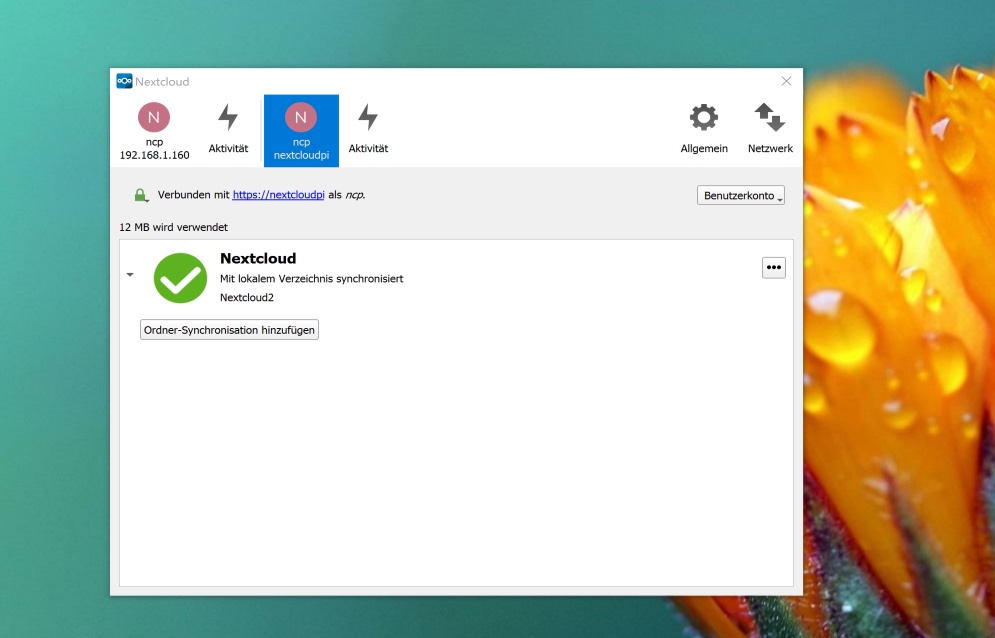Select the ncp nextcloudpi account tab
The height and width of the screenshot is (638, 995).
(301, 131)
